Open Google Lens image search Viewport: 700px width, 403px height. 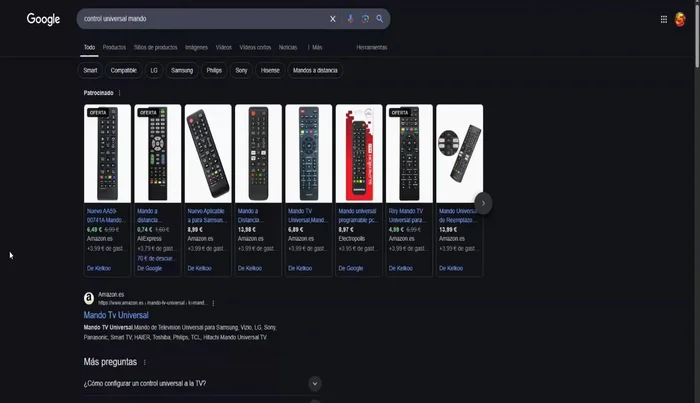tap(365, 19)
